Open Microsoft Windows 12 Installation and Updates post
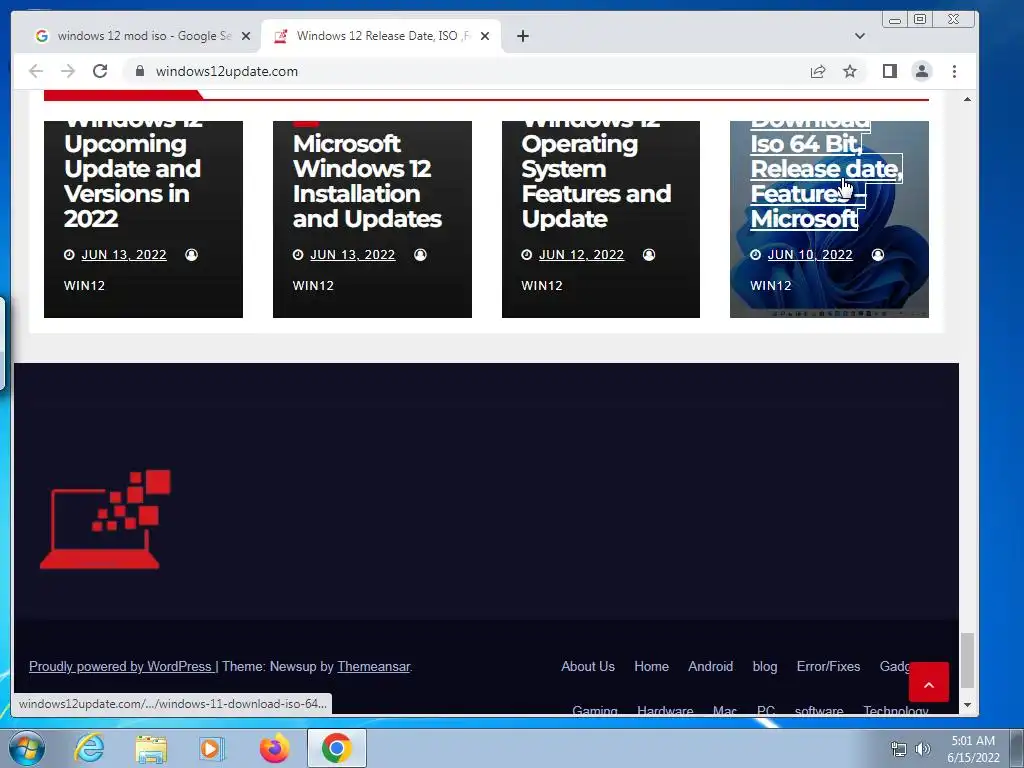The image size is (1024, 768). click(x=367, y=181)
